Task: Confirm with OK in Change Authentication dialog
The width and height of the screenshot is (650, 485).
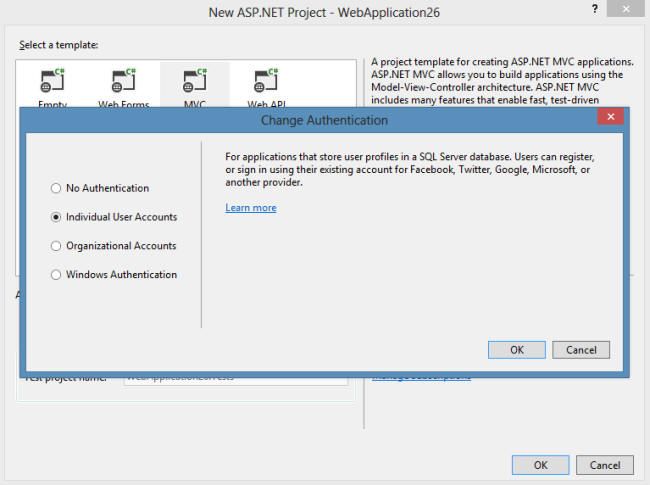Action: click(x=517, y=350)
